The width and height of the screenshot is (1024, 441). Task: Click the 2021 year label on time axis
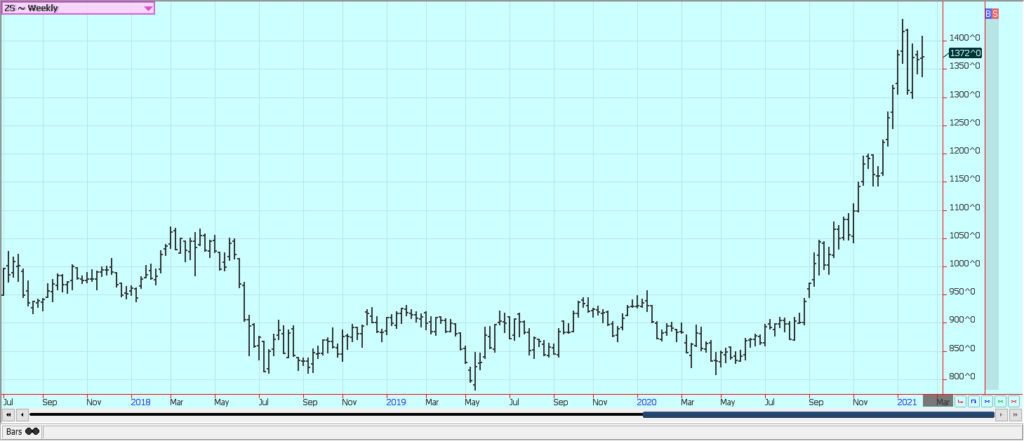pyautogui.click(x=907, y=402)
